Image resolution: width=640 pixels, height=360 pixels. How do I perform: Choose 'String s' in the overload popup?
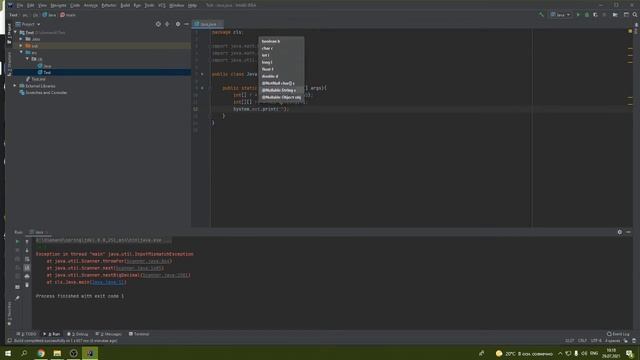(x=279, y=90)
